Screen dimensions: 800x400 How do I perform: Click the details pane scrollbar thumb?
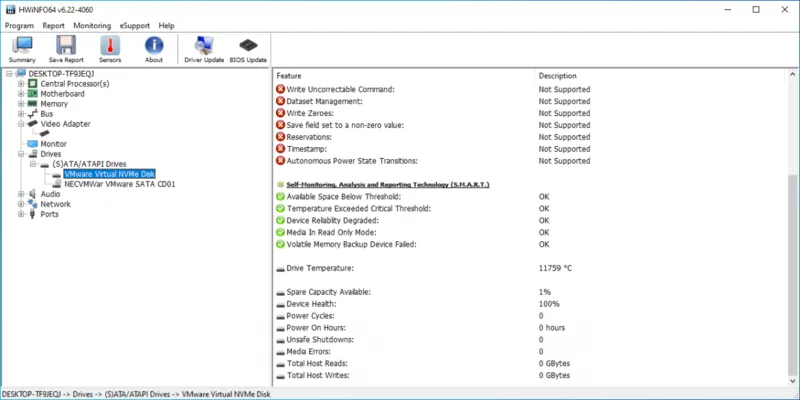792,274
